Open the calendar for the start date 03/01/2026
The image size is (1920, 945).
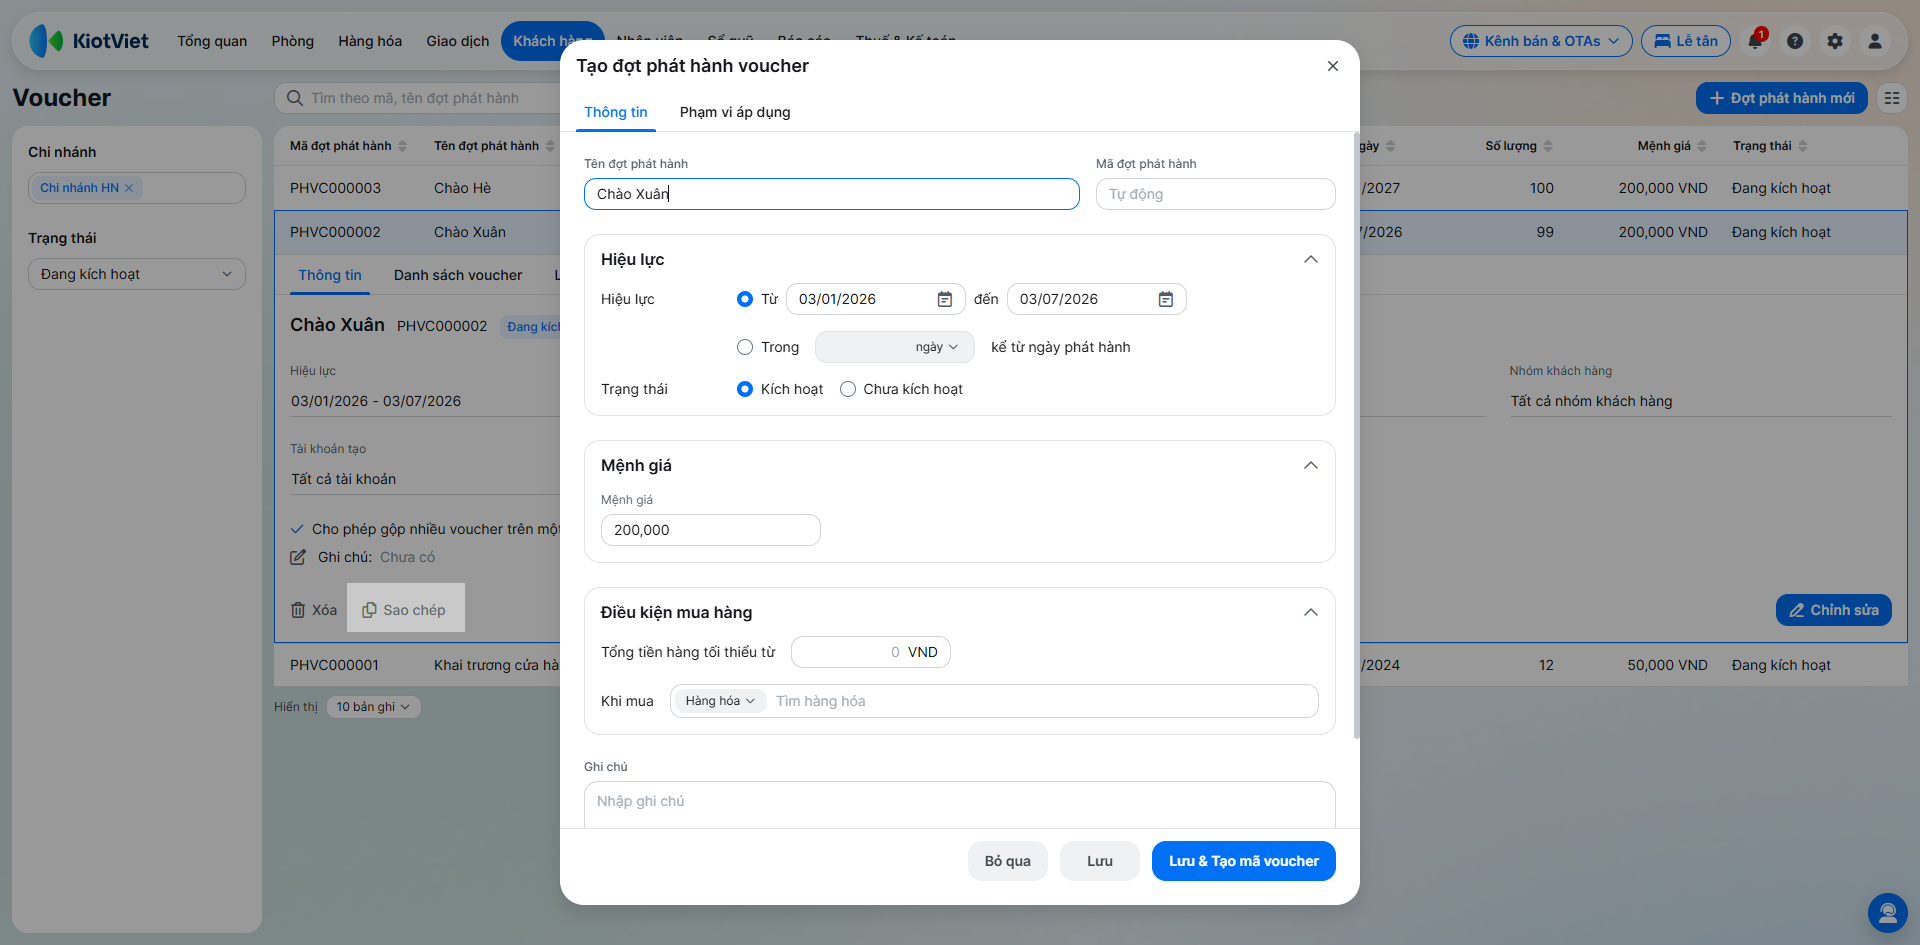945,299
